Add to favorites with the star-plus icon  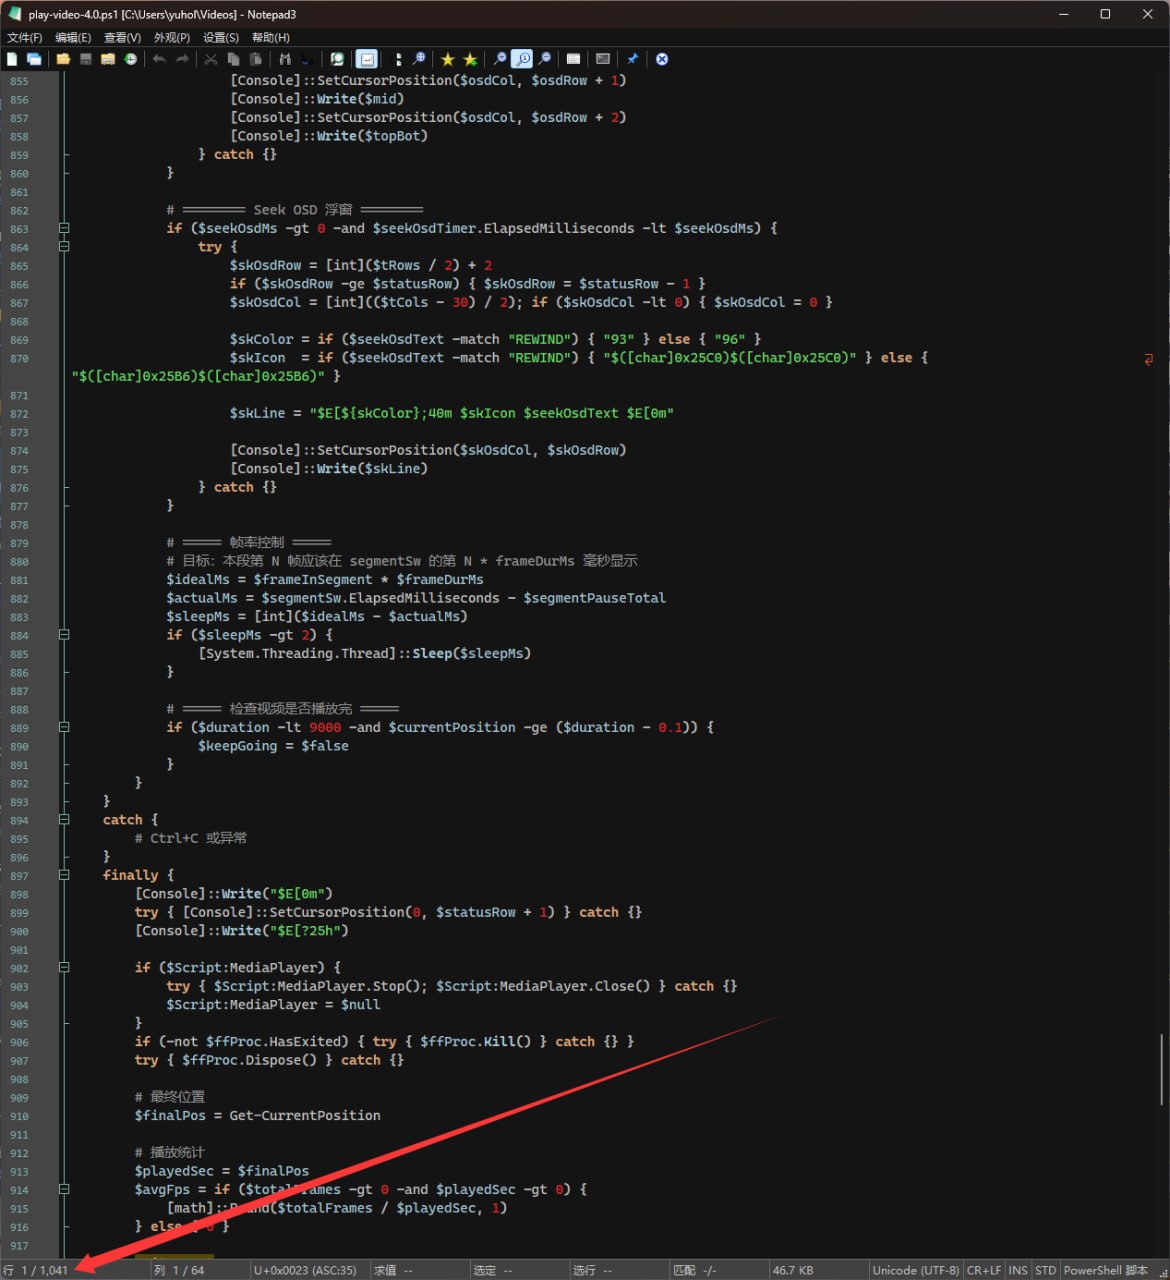tap(470, 60)
